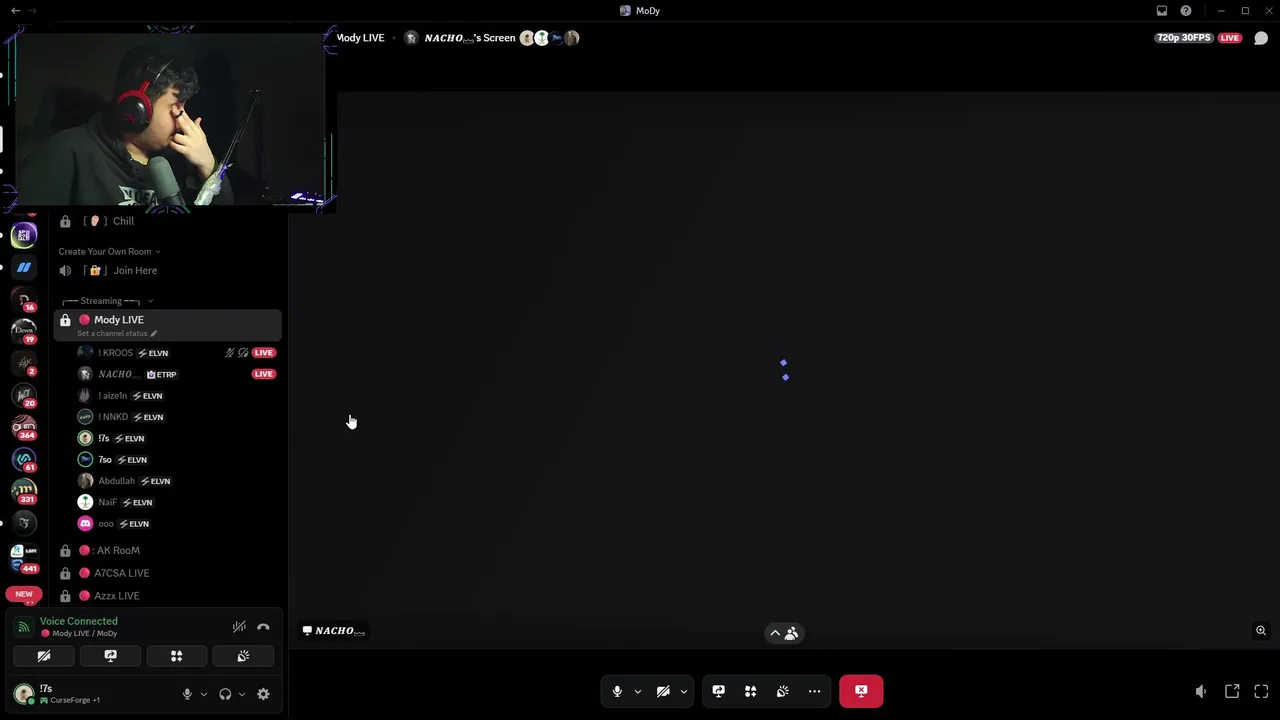This screenshot has height=720, width=1280.
Task: Open Activities launcher in the voice panel
Action: coord(176,656)
